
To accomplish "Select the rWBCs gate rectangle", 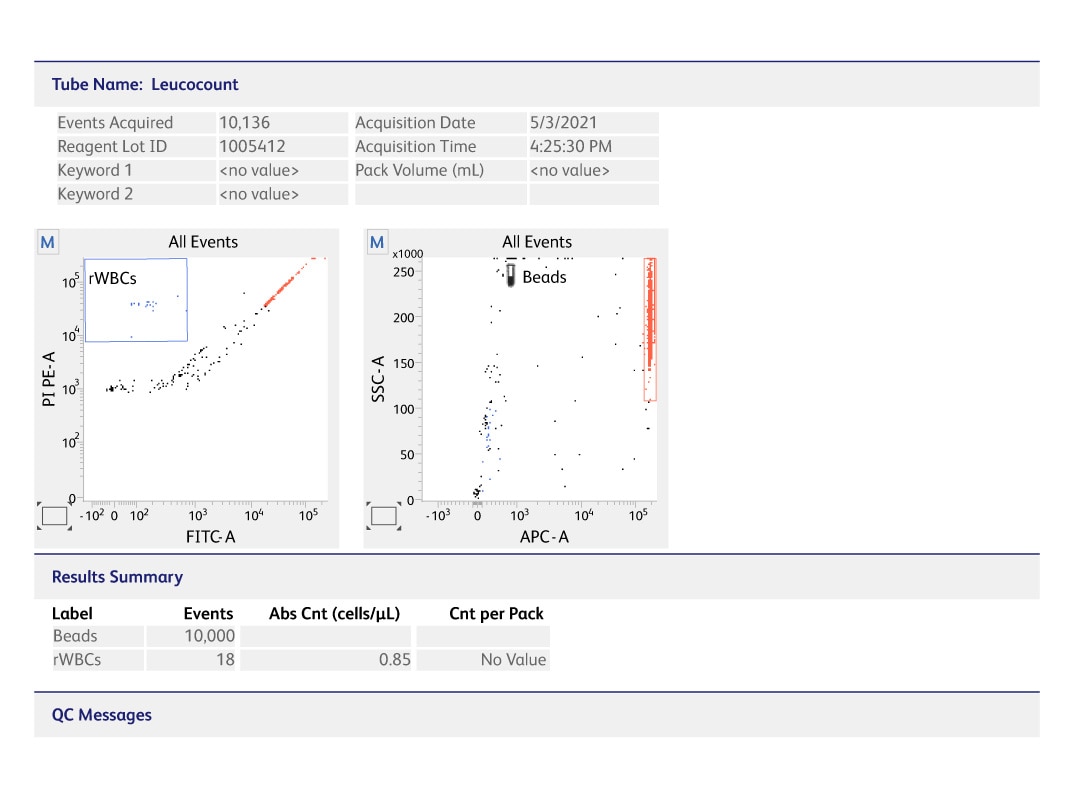I will 135,299.
